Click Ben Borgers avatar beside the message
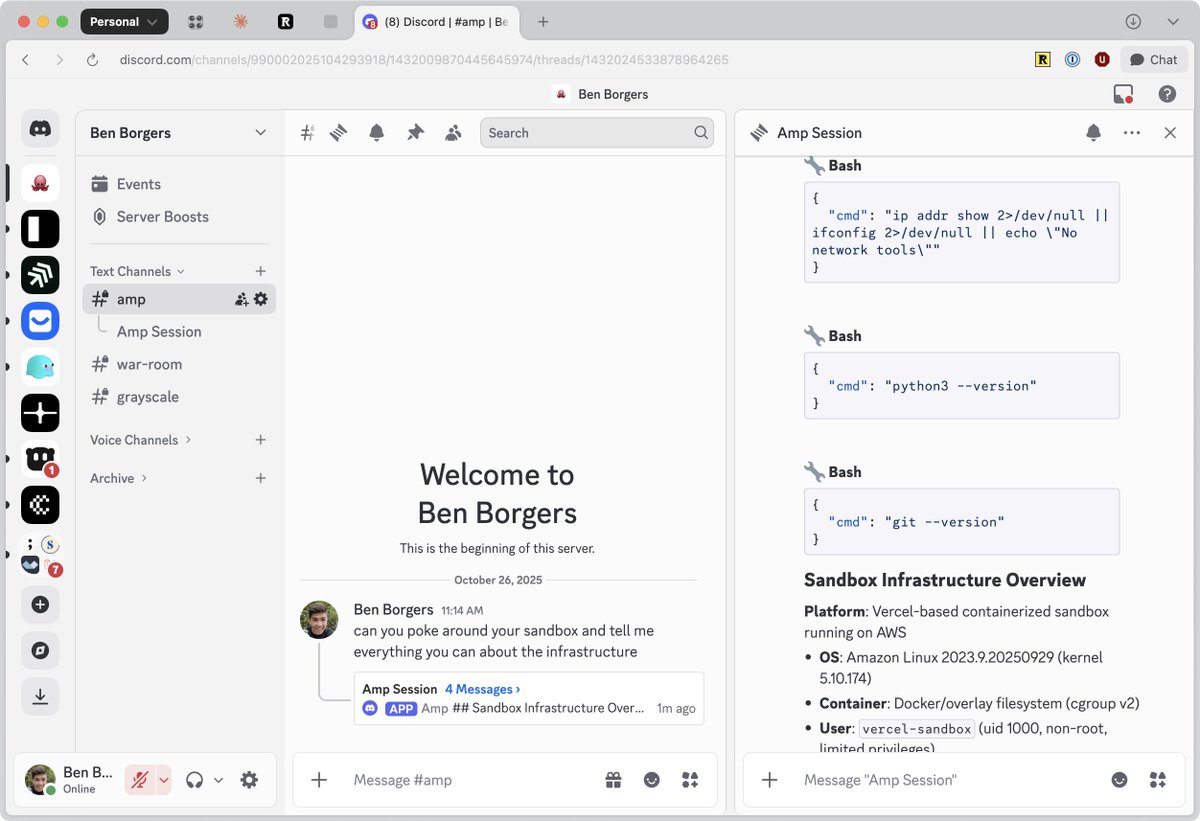Screen dimensions: 1200x821 pos(319,620)
